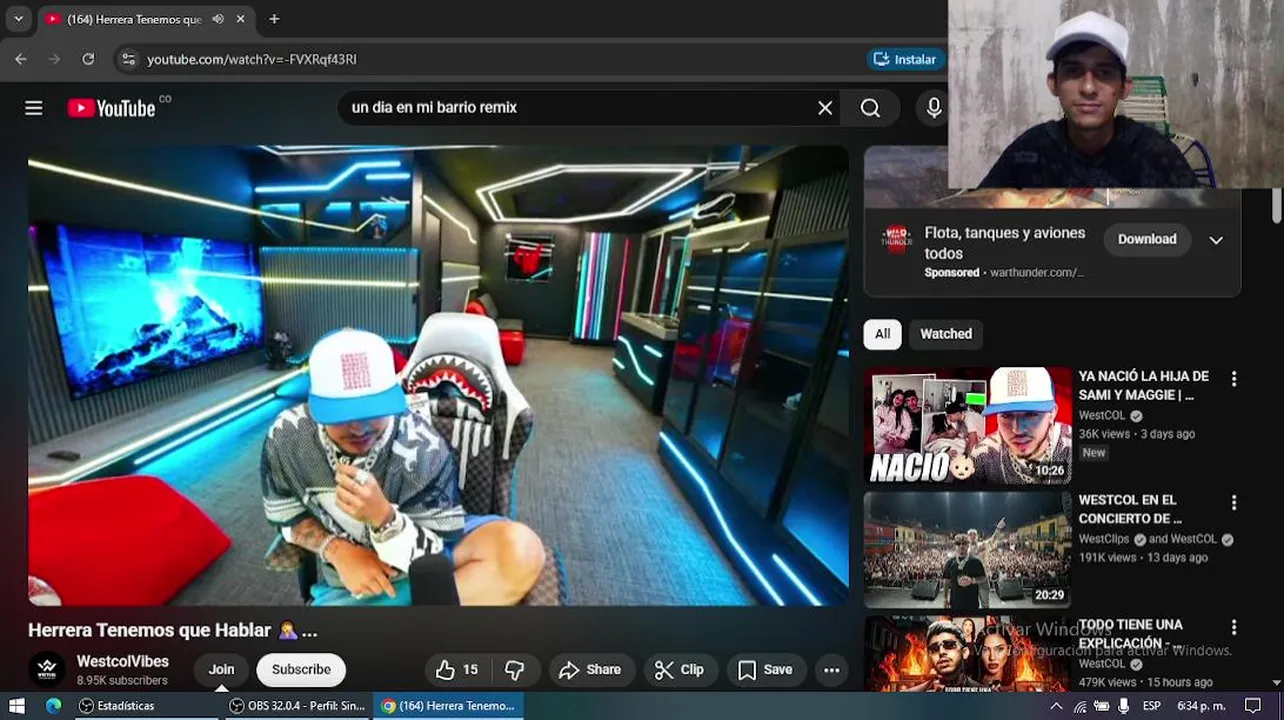This screenshot has width=1284, height=720.
Task: Open tab search dropdown arrow
Action: [x=18, y=19]
